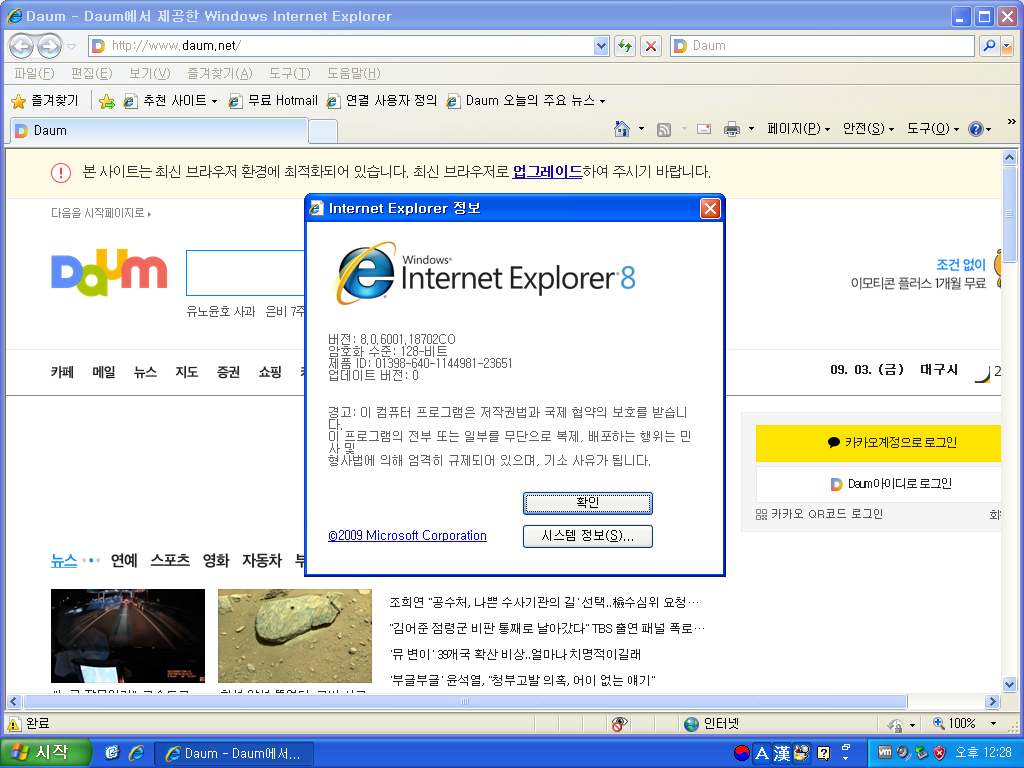The height and width of the screenshot is (768, 1024).
Task: Open recent pages dropdown beside Forward button
Action: pos(72,46)
